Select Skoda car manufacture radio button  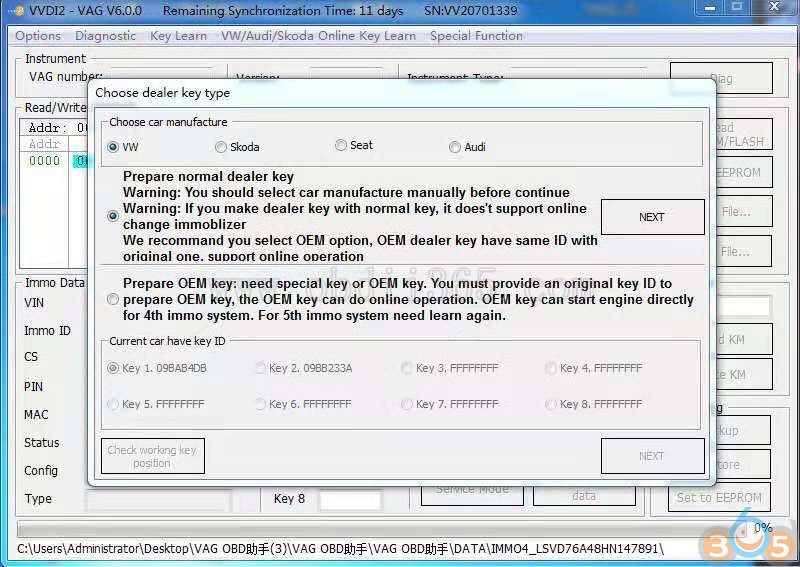pyautogui.click(x=220, y=147)
